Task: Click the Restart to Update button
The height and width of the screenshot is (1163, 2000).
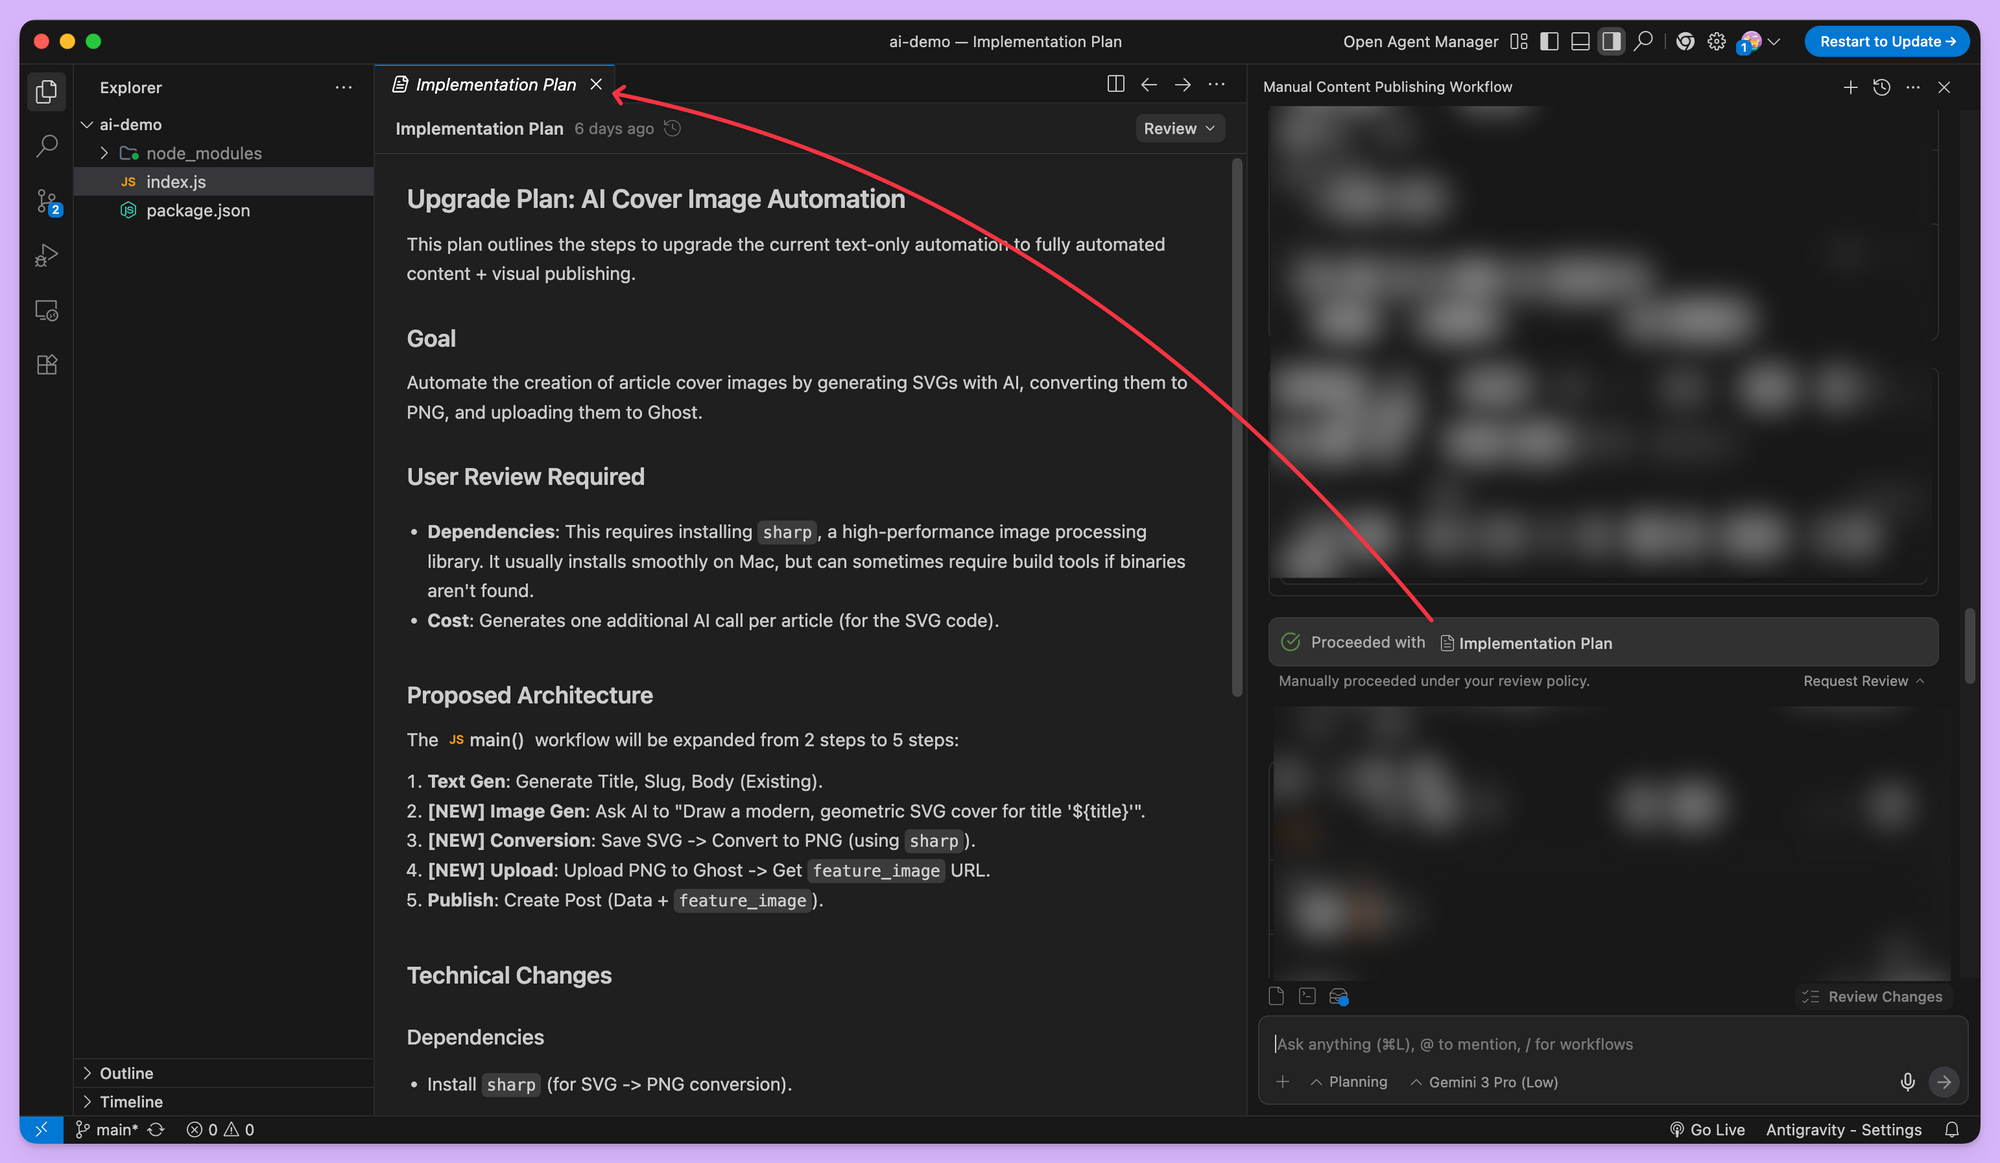Action: point(1886,41)
